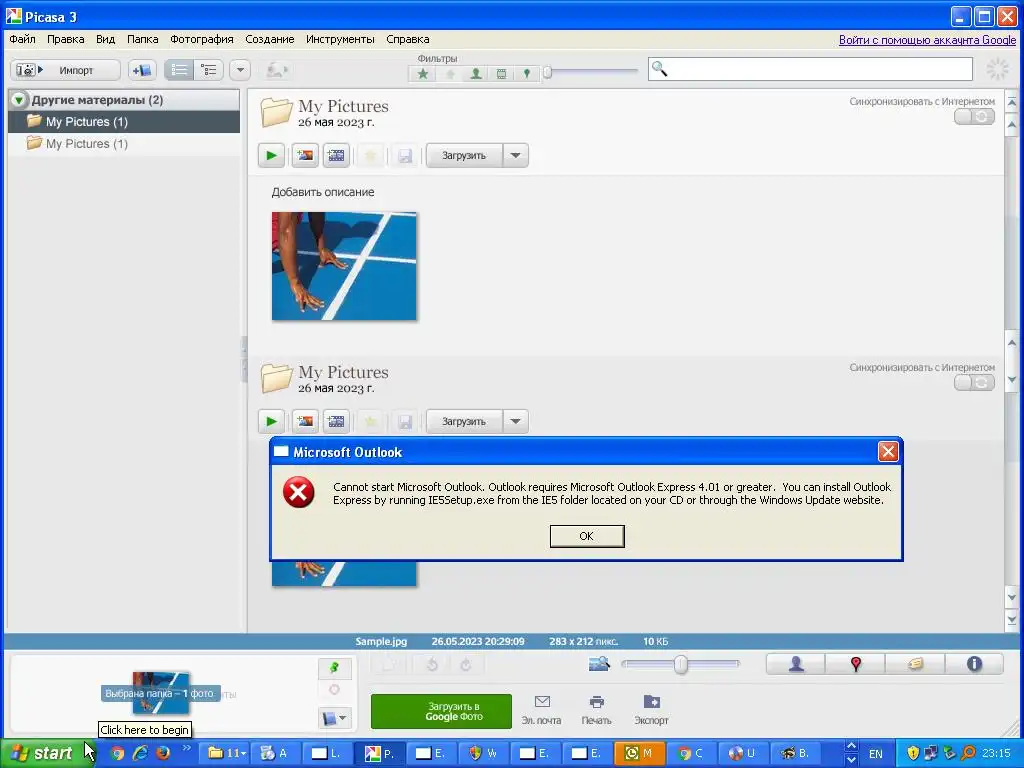The width and height of the screenshot is (1024, 768).
Task: Click the Печать print icon
Action: pyautogui.click(x=596, y=710)
